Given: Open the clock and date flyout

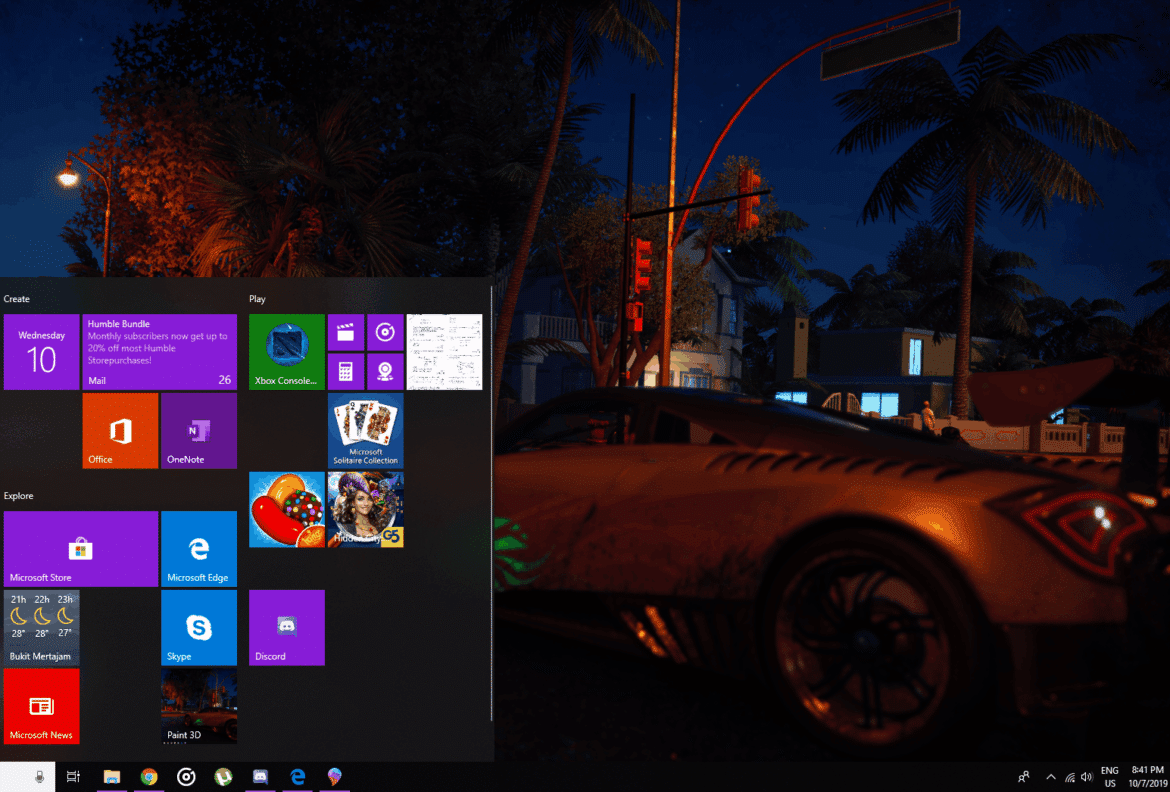Looking at the screenshot, I should coord(1146,777).
